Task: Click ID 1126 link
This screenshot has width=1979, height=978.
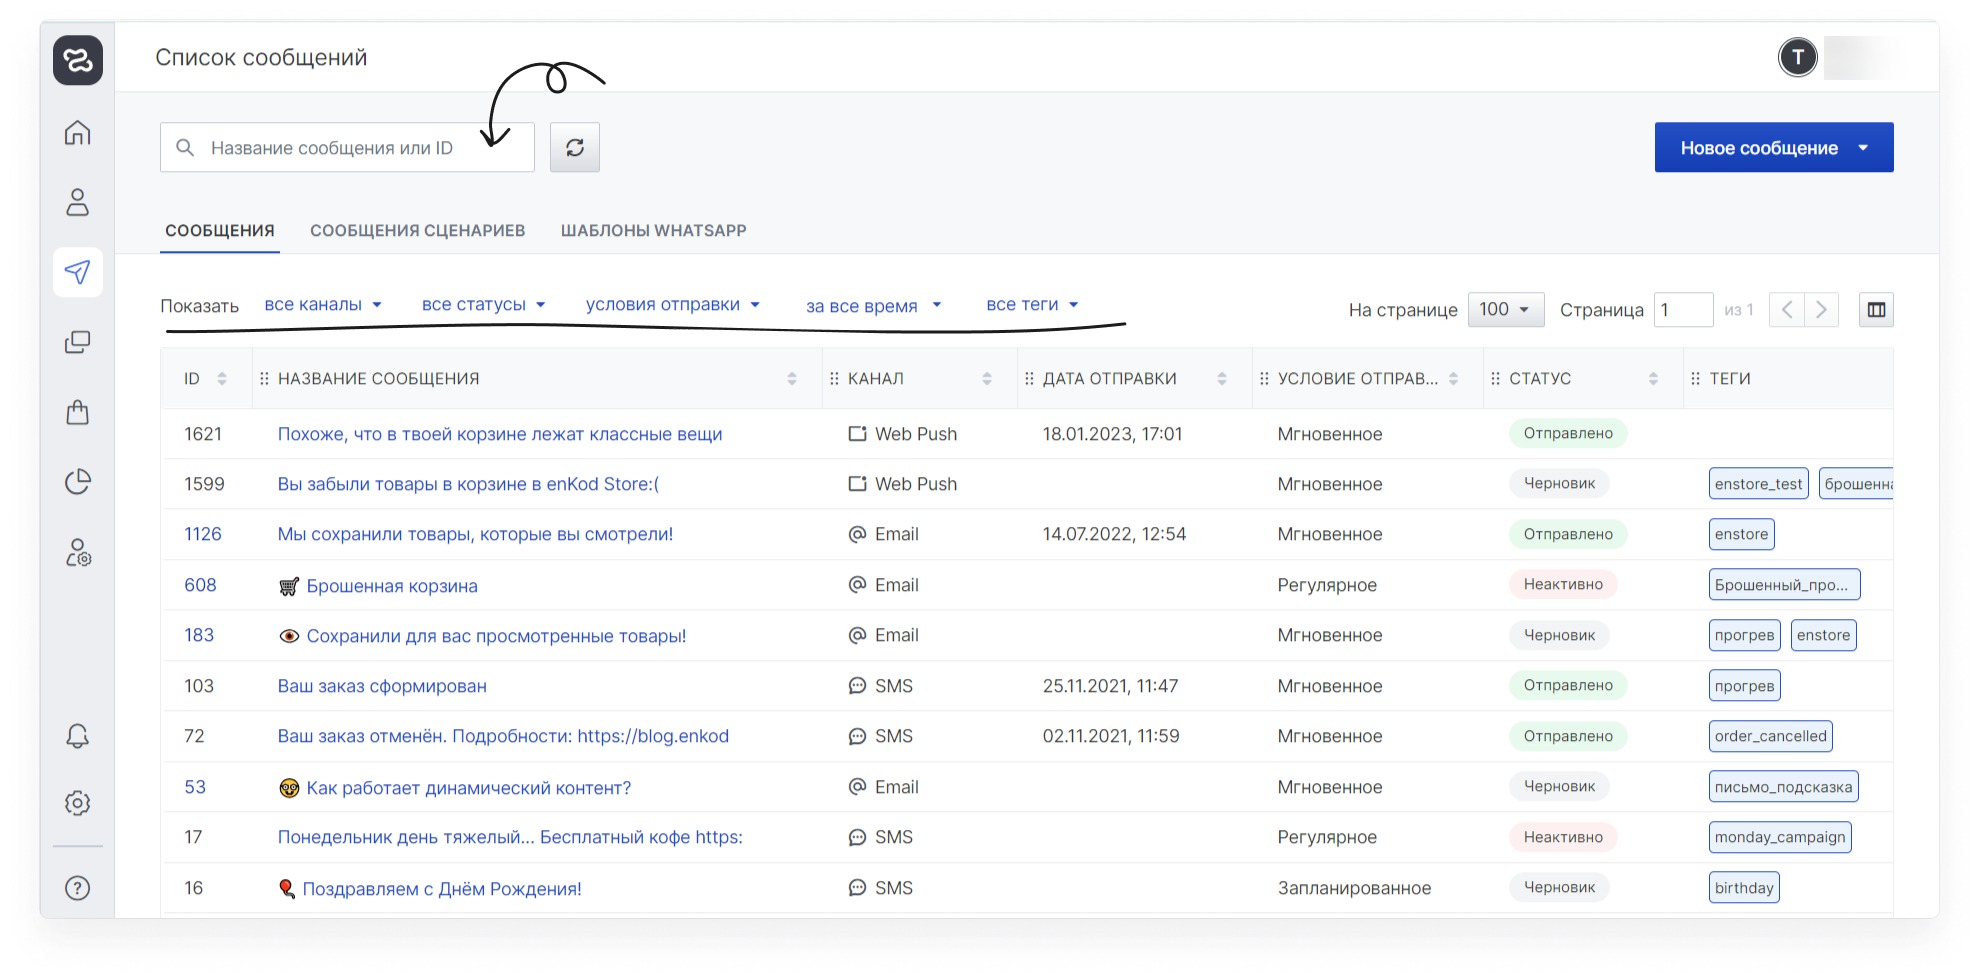Action: pyautogui.click(x=203, y=534)
